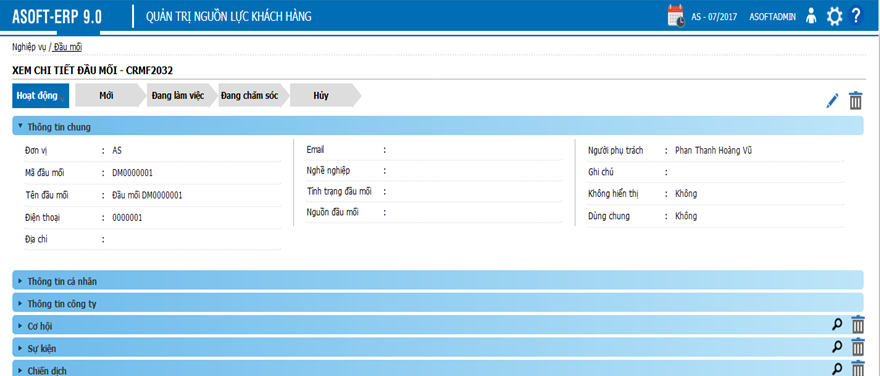This screenshot has width=880, height=376.
Task: Click the ASOFT-ERP 9.0 logo
Action: (x=57, y=17)
